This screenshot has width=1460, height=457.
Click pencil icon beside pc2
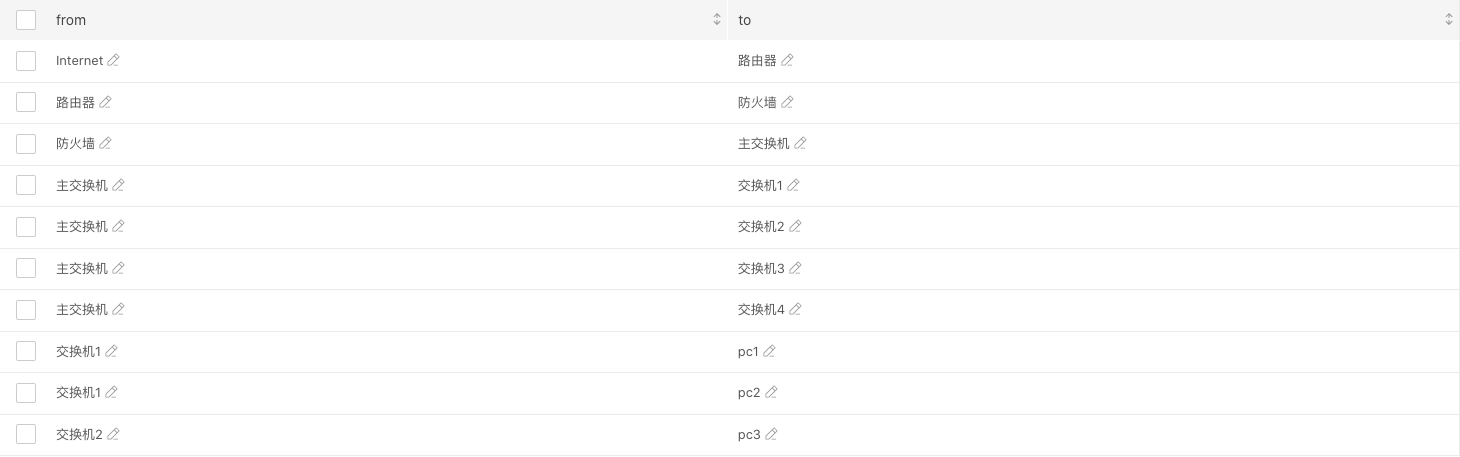[771, 393]
